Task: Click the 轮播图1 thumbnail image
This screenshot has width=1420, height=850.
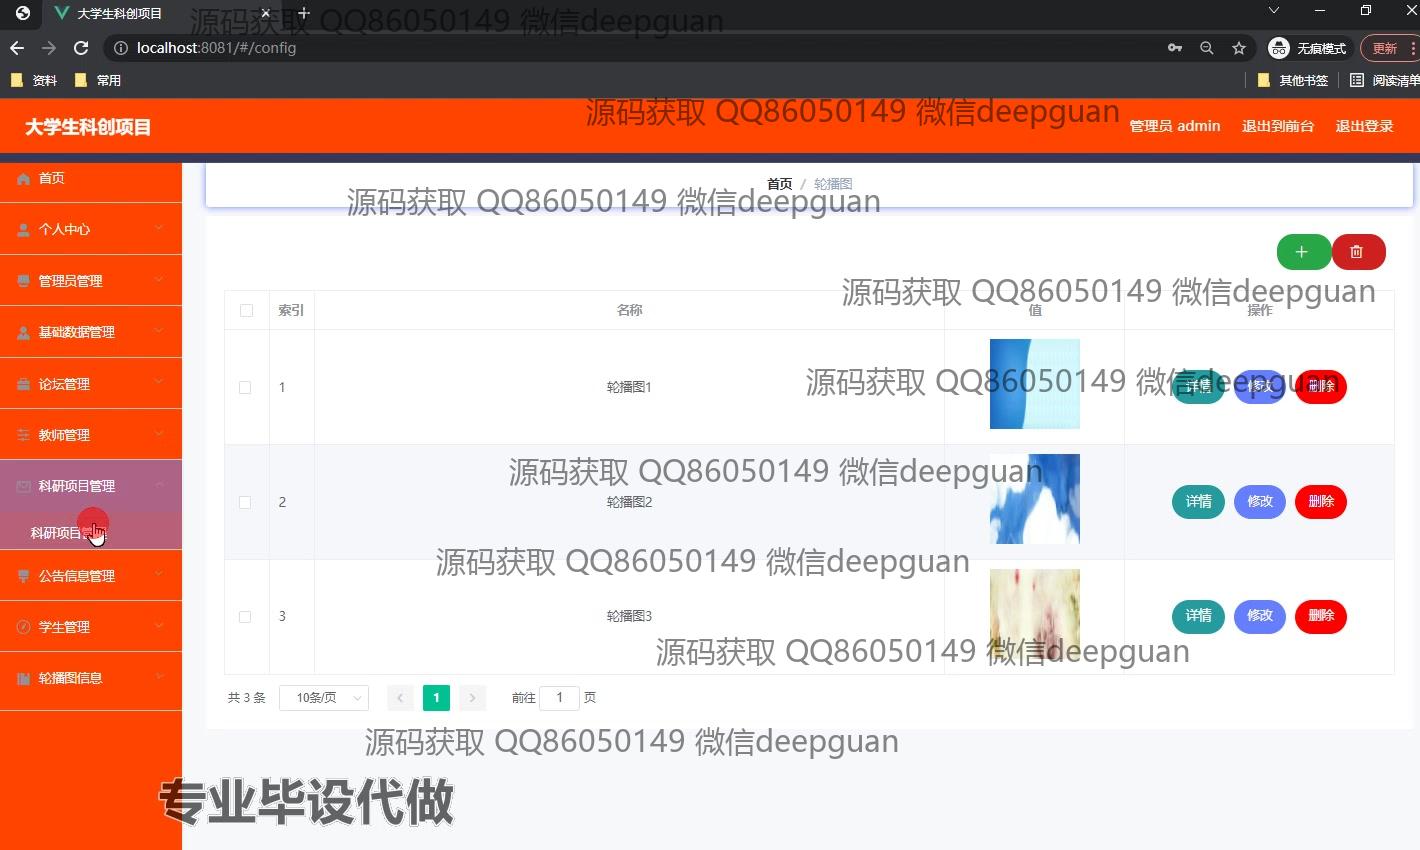Action: [1034, 384]
